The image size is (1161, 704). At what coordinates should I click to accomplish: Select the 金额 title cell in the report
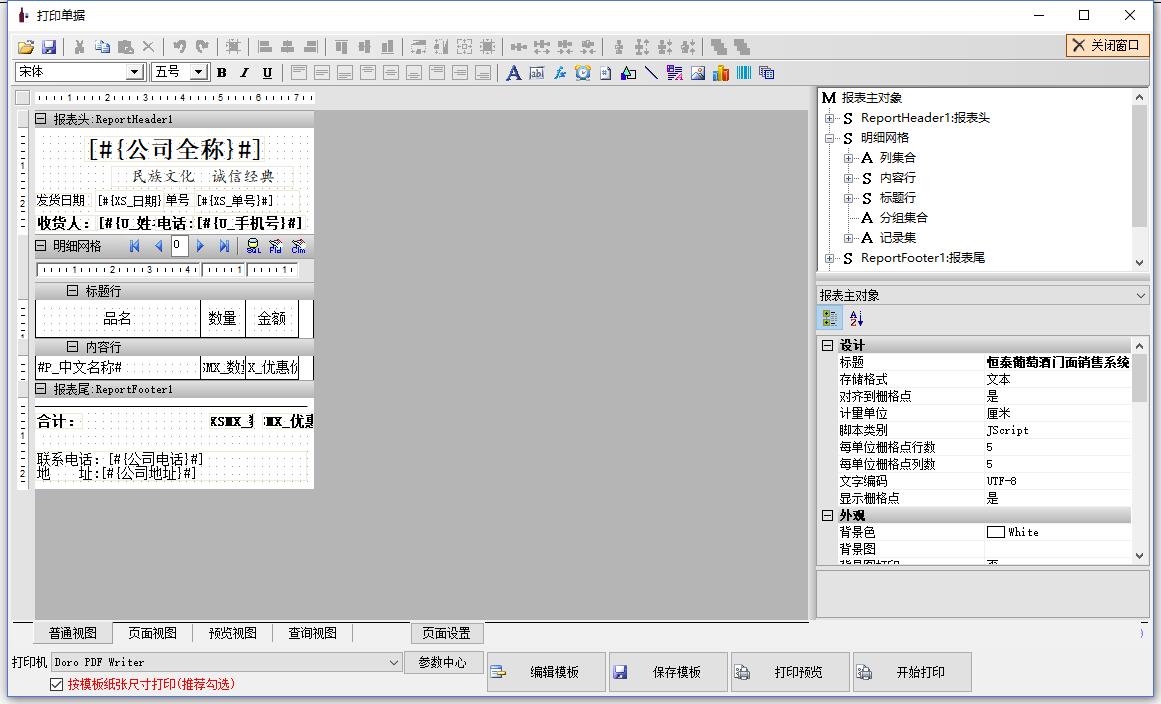[x=272, y=318]
